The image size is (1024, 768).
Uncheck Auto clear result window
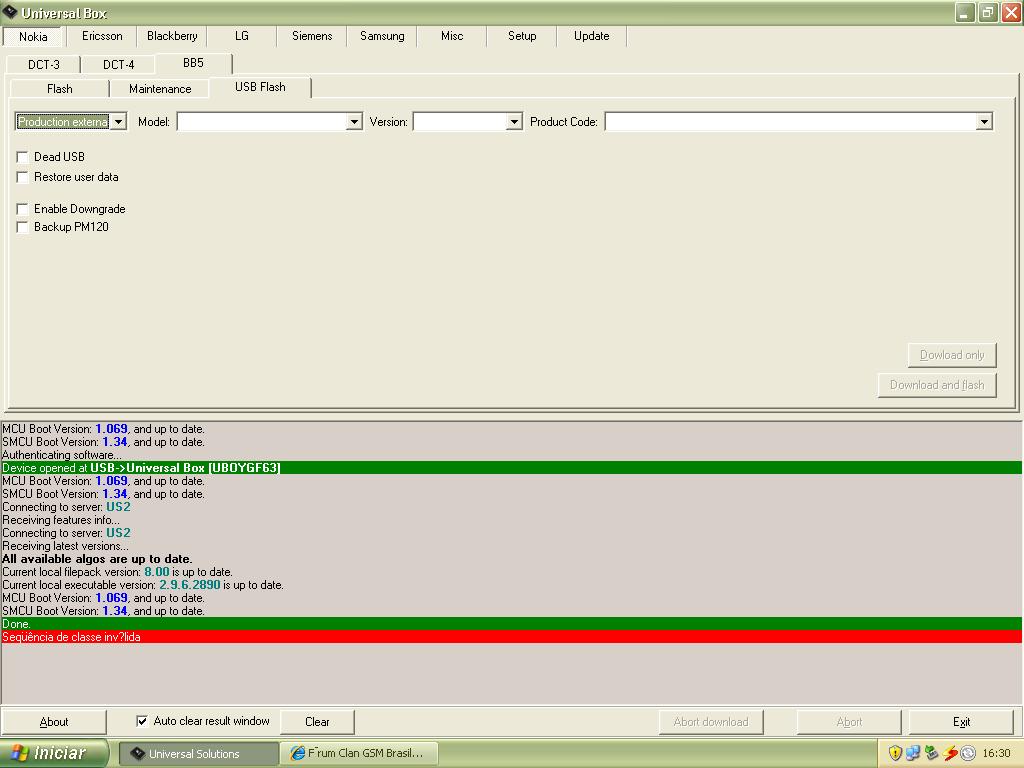pyautogui.click(x=141, y=721)
